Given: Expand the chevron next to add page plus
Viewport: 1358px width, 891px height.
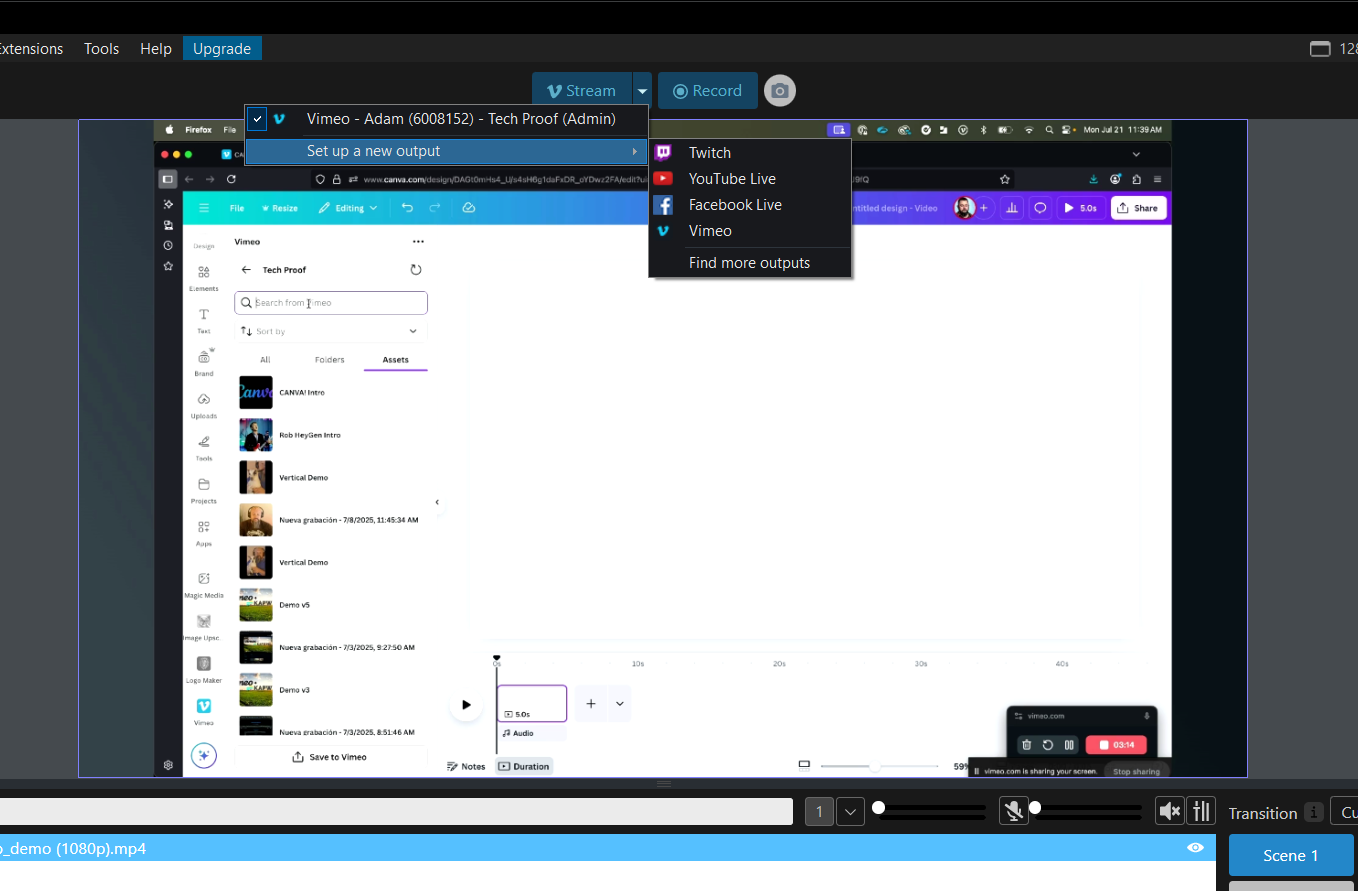Looking at the screenshot, I should (619, 704).
